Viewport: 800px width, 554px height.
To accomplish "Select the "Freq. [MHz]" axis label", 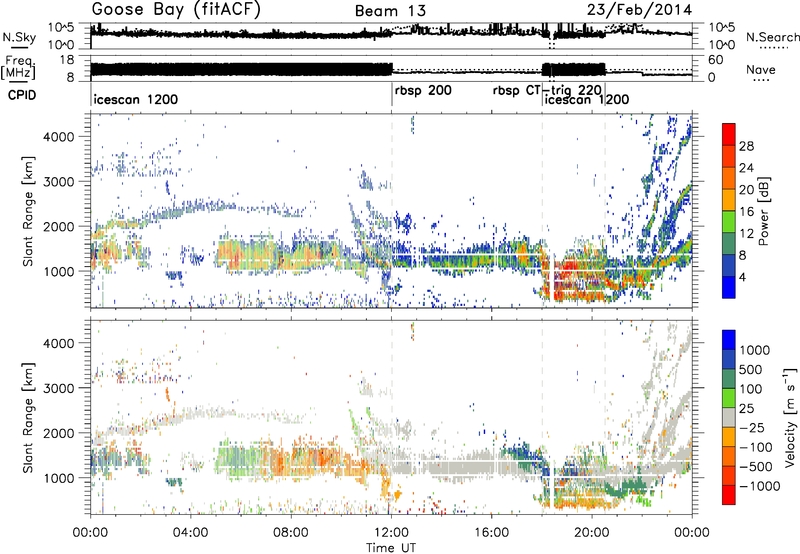I will [x=18, y=68].
